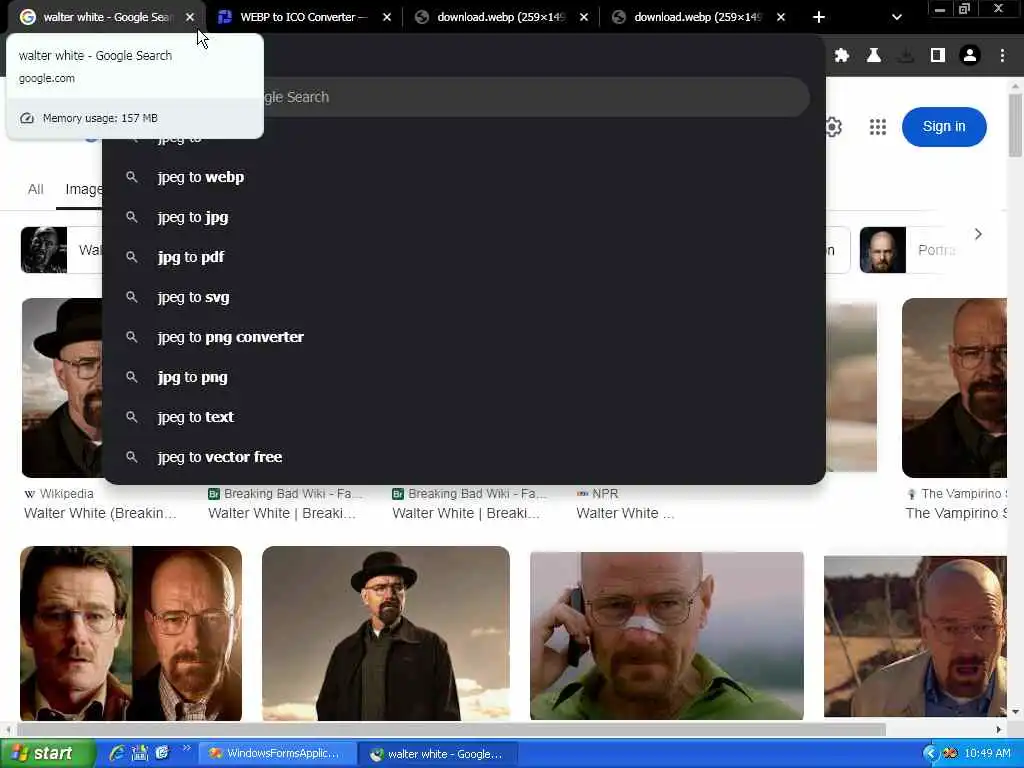Screen dimensions: 1024x768
Task: Click the horizontal scrollbar track
Action: [503, 729]
